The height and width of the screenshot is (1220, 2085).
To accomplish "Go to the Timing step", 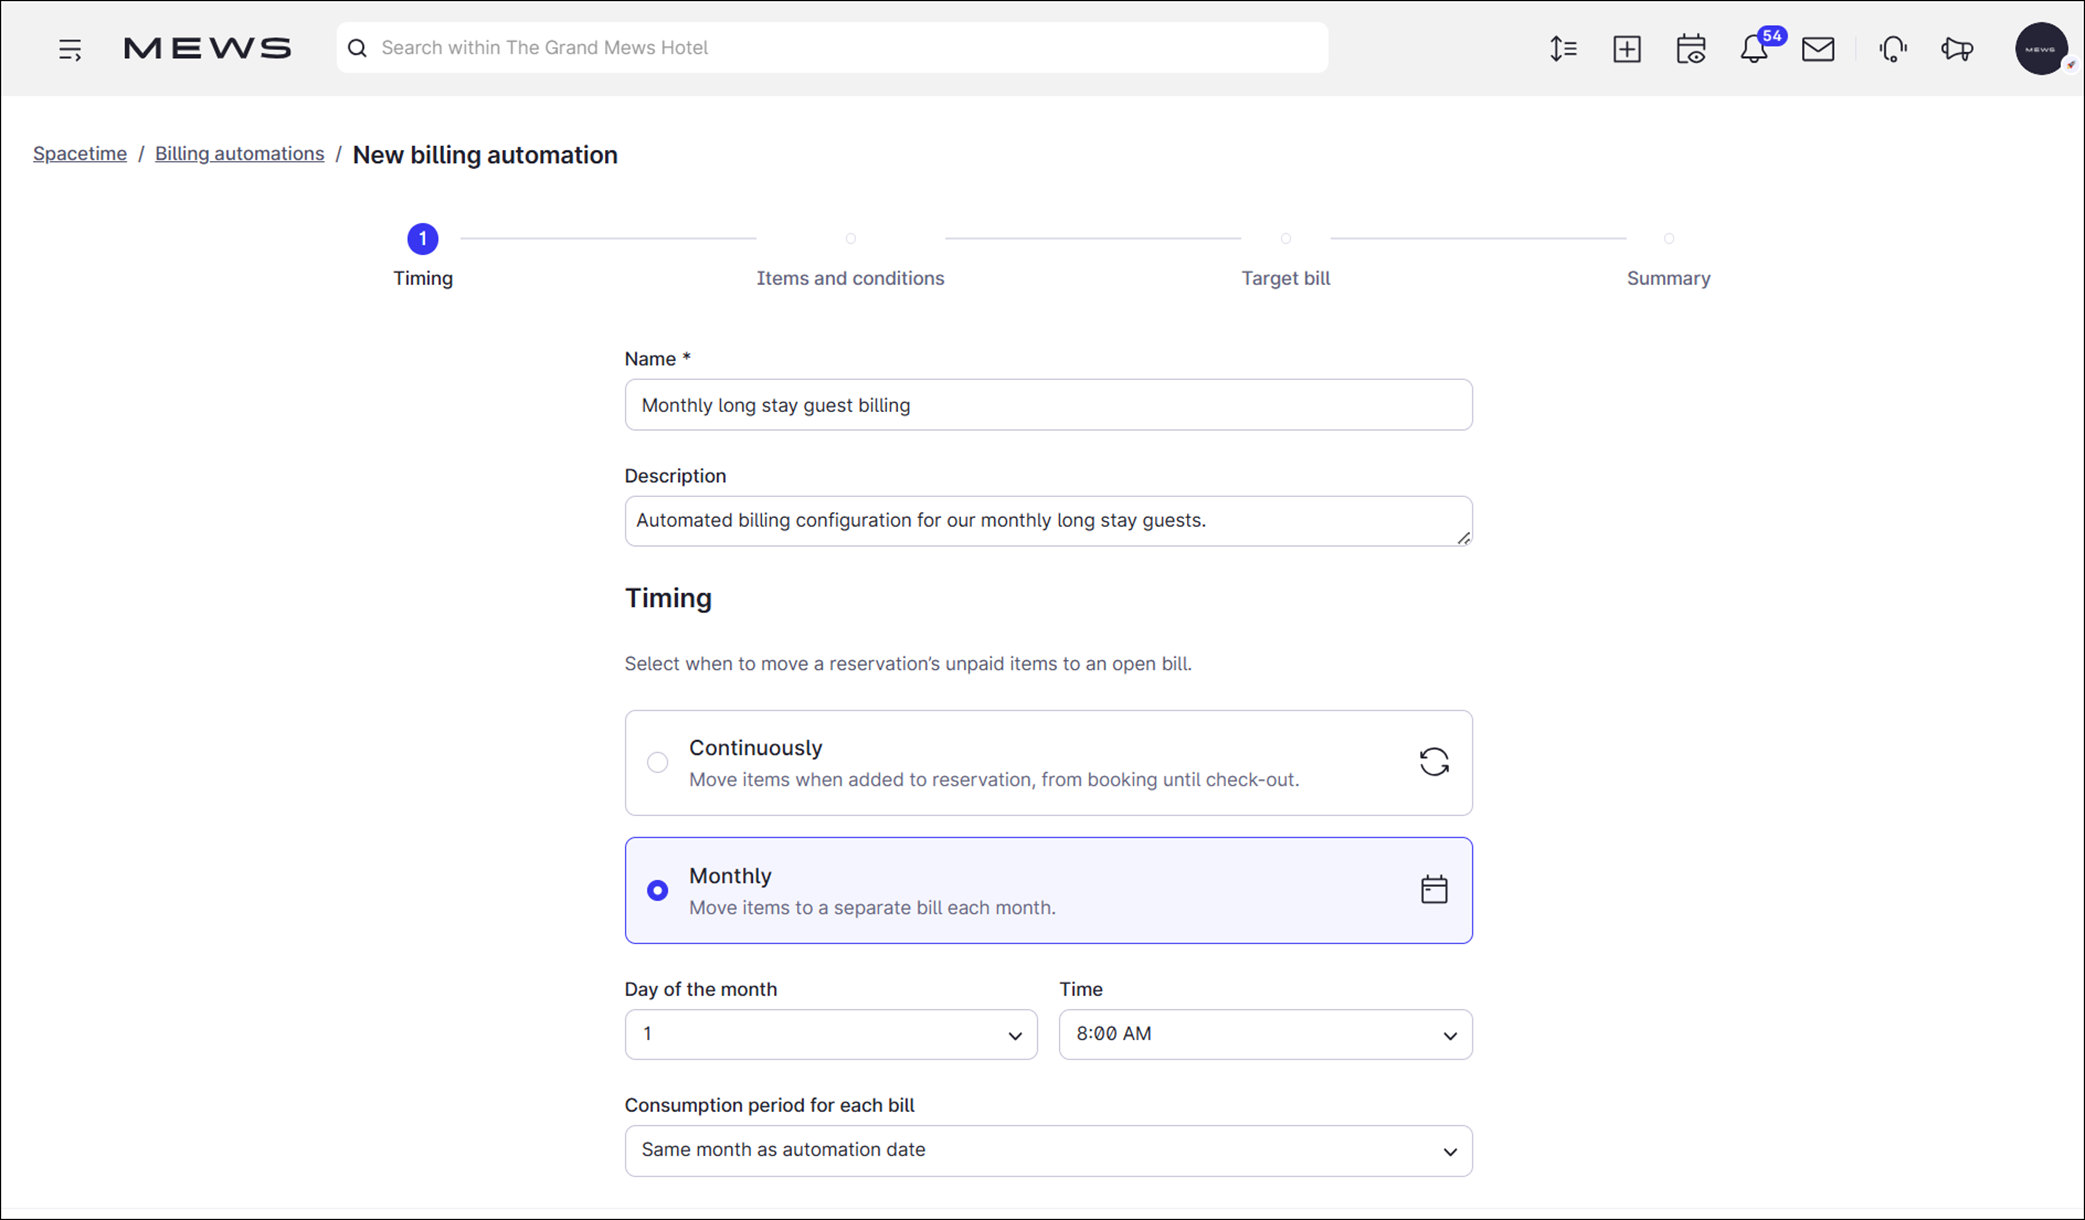I will click(x=423, y=255).
